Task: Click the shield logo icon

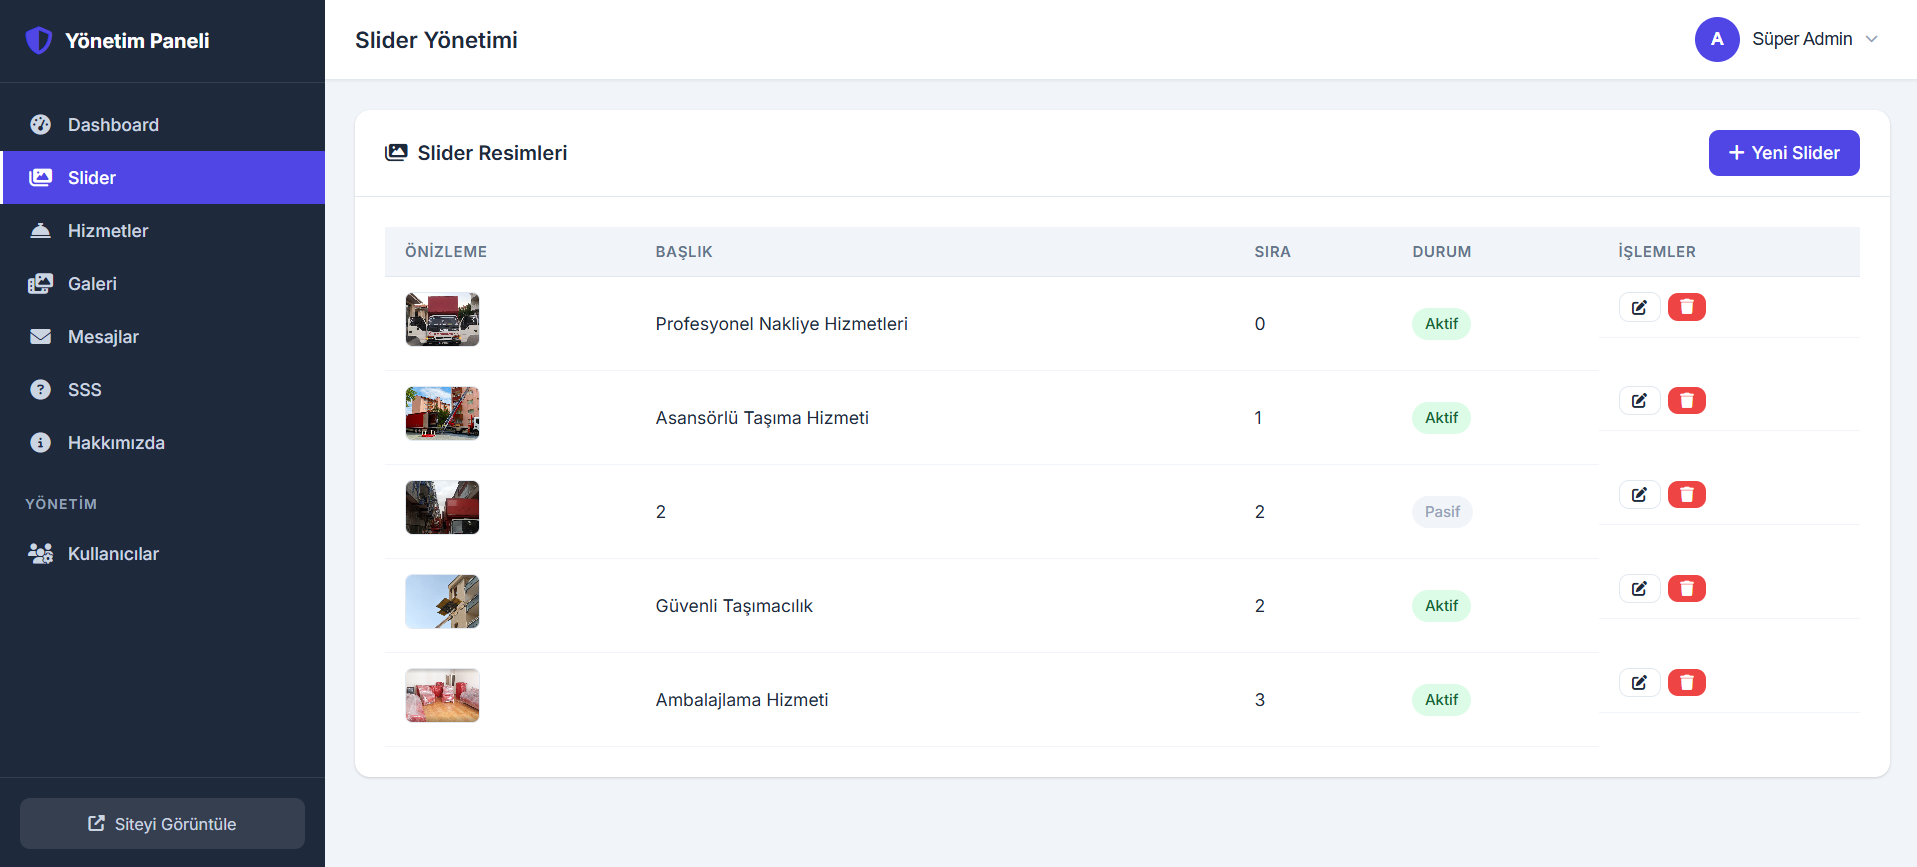Action: pos(38,41)
